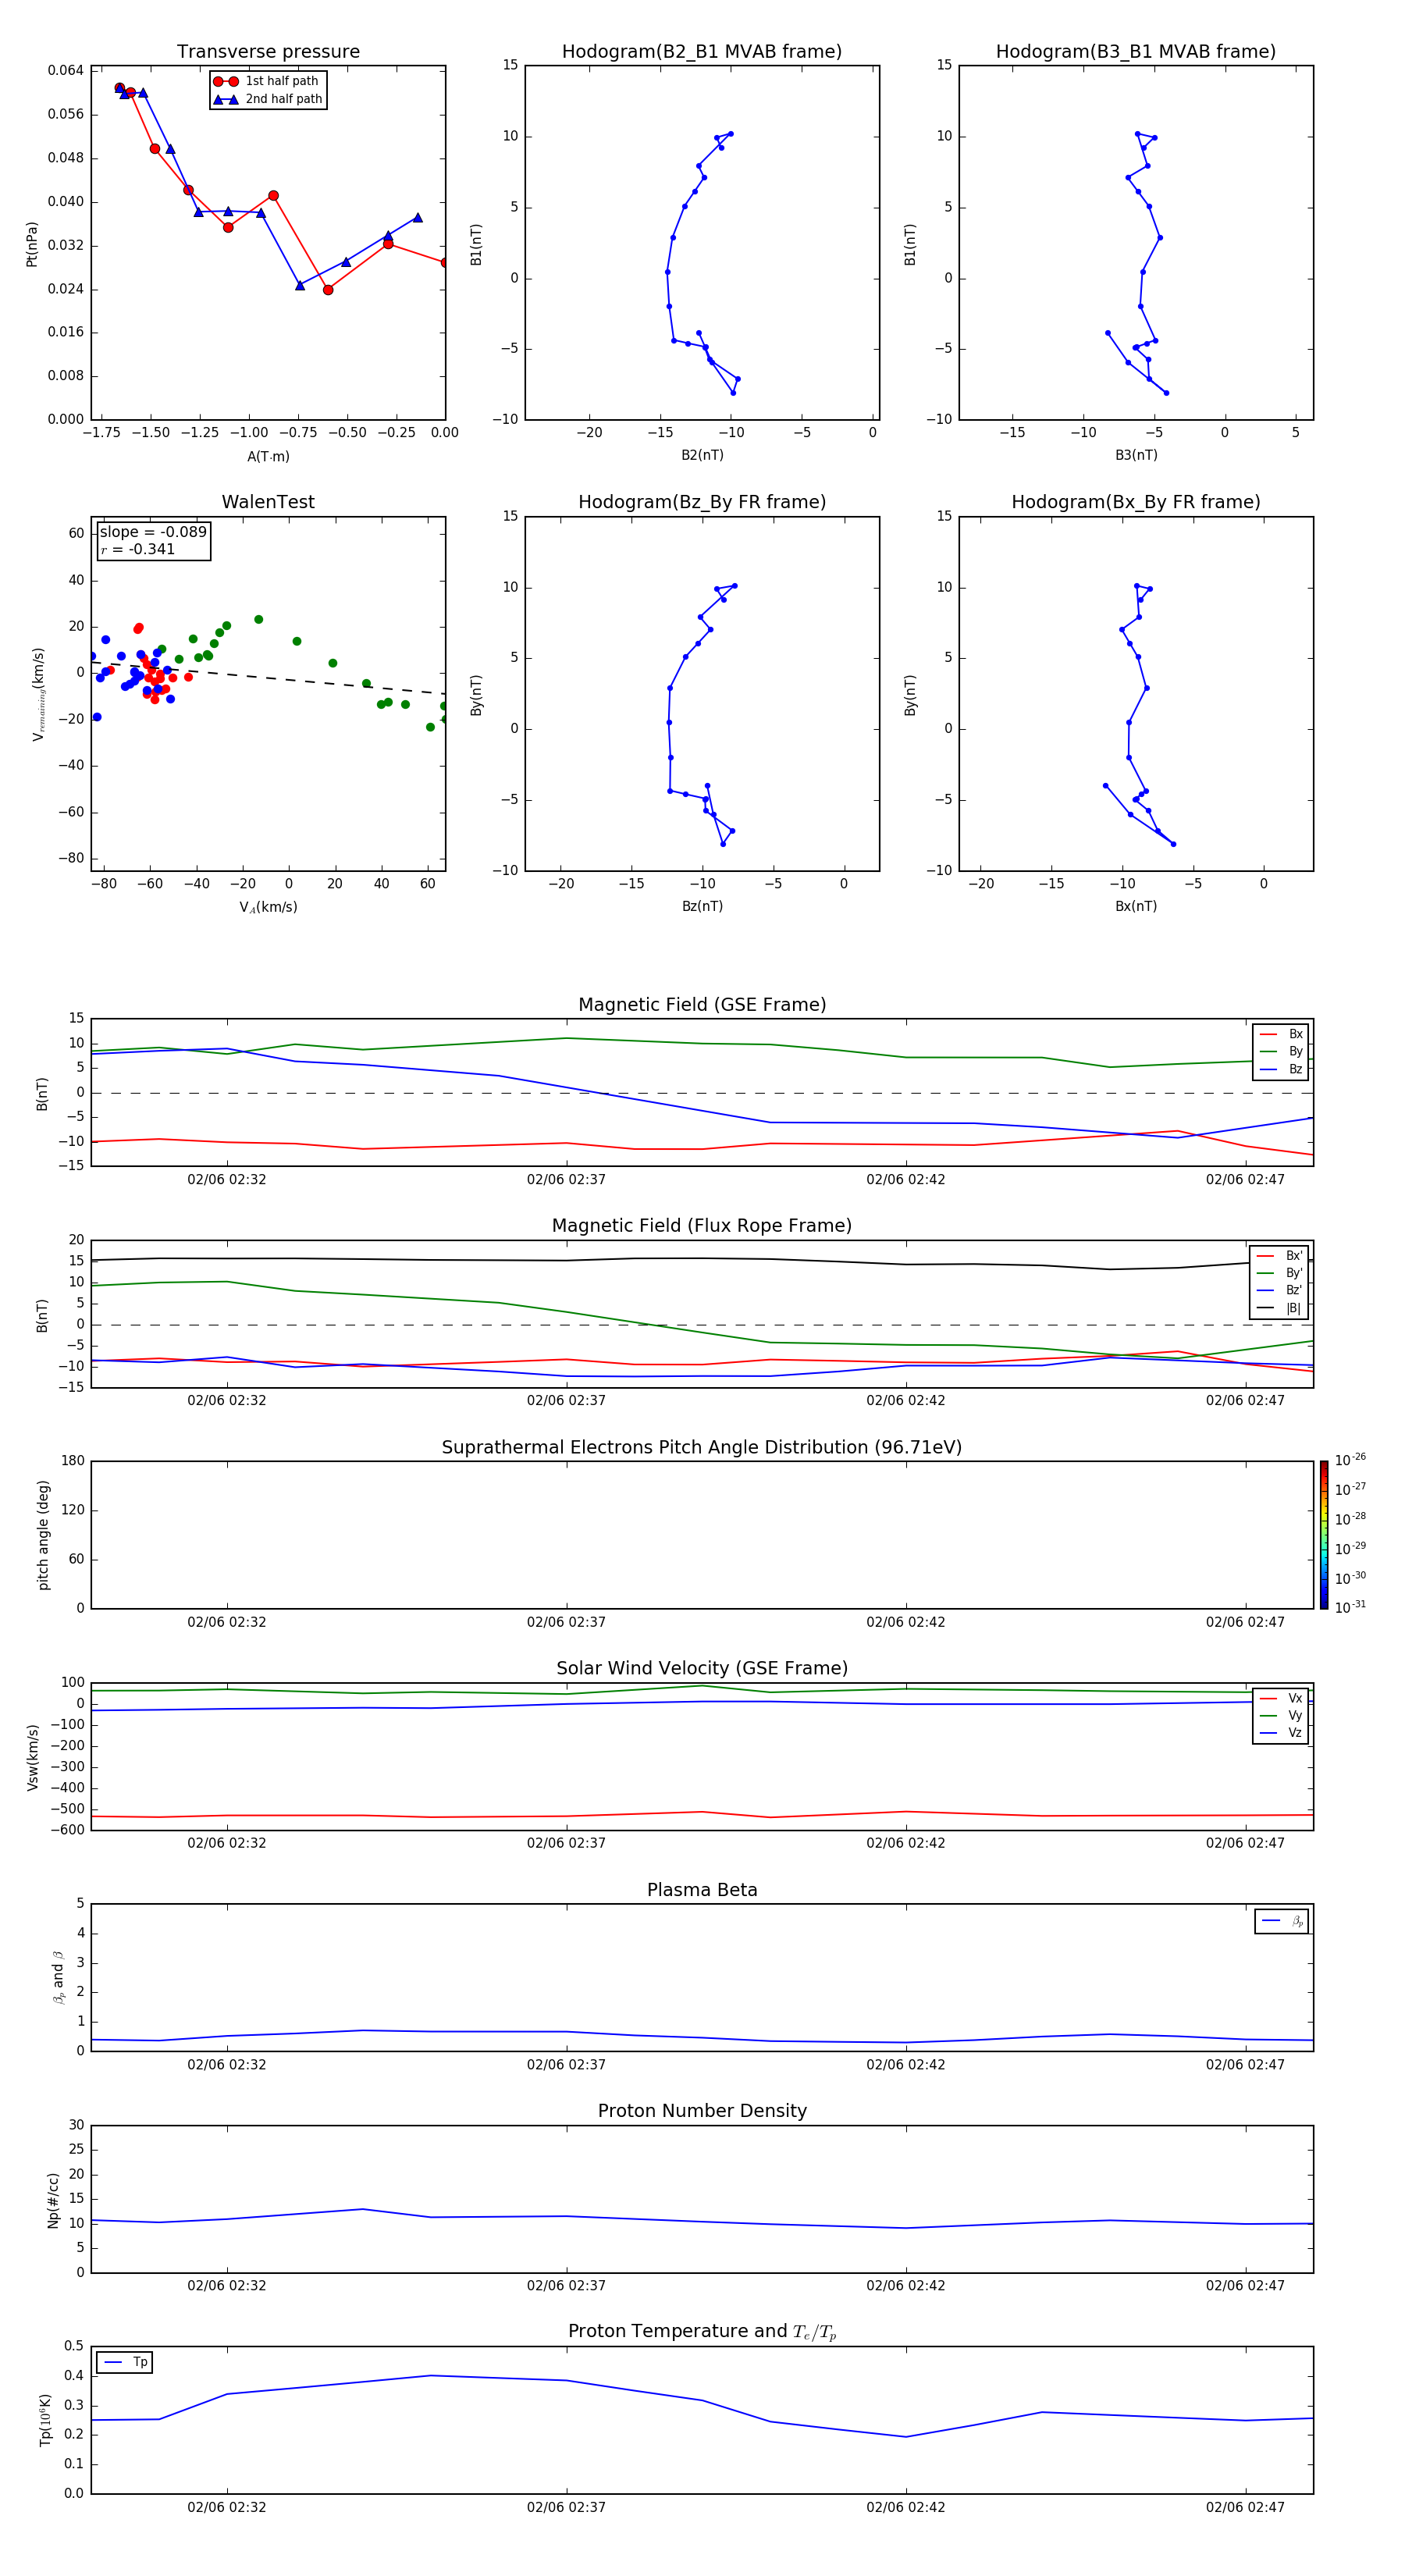Click the 'Hodogram(Bz_By FR frame)' title
The height and width of the screenshot is (2576, 1405).
click(x=702, y=502)
